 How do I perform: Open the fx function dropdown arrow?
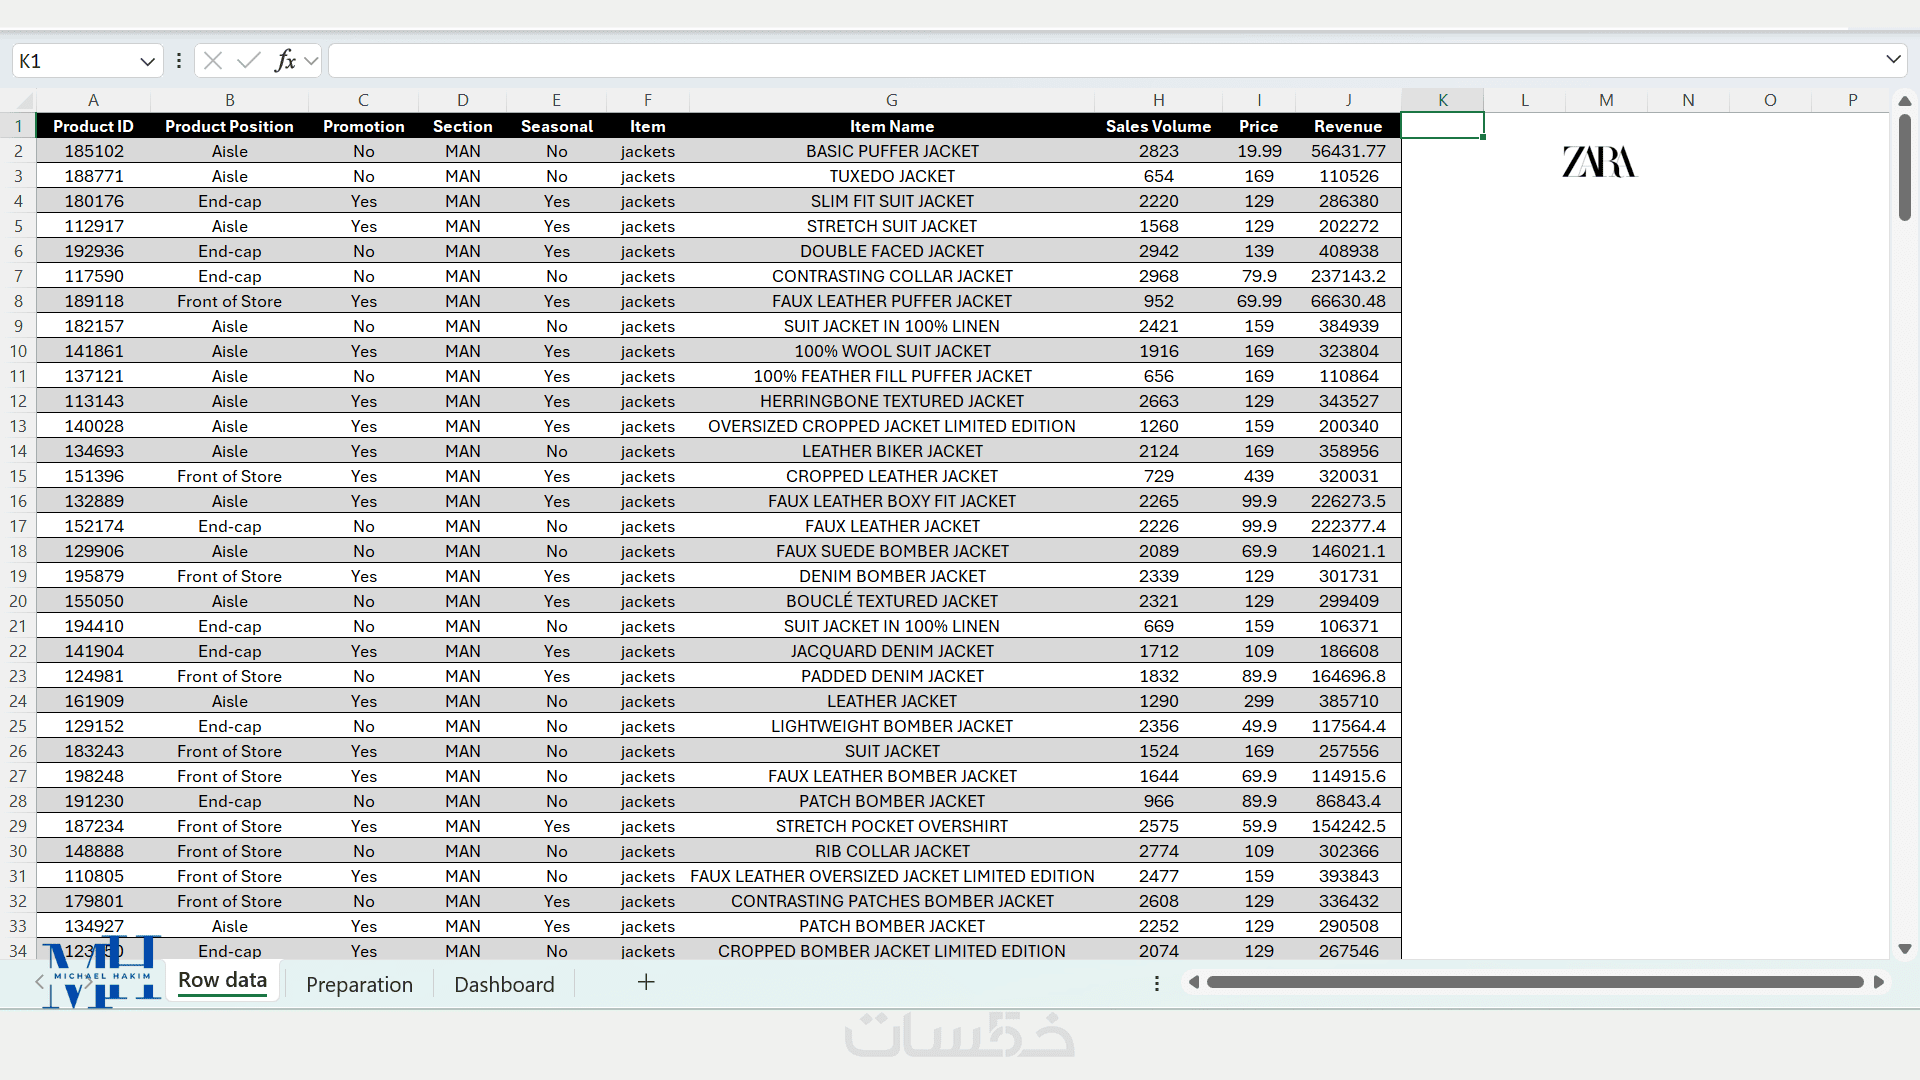[311, 61]
